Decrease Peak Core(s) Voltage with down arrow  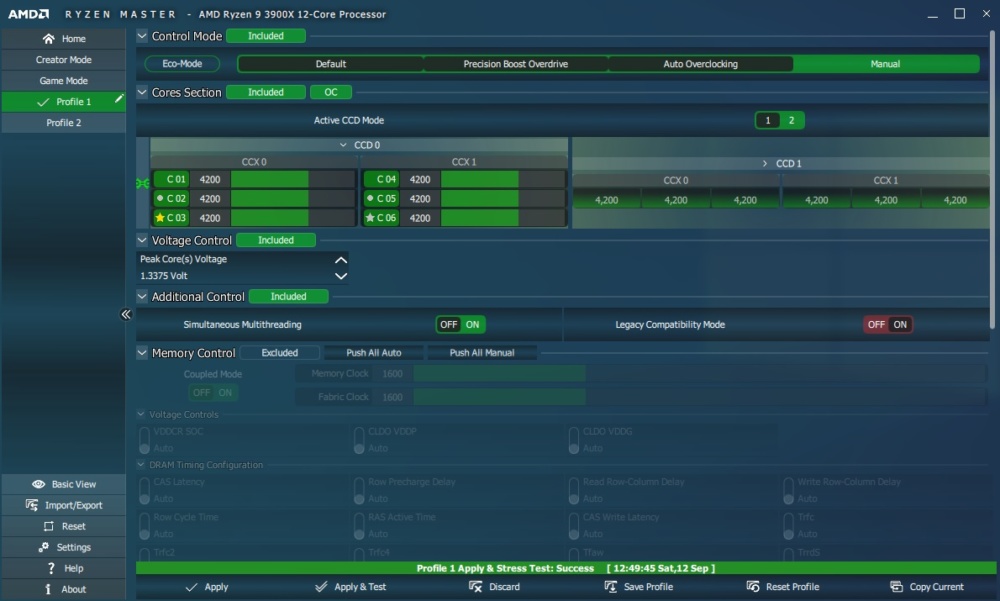(341, 276)
